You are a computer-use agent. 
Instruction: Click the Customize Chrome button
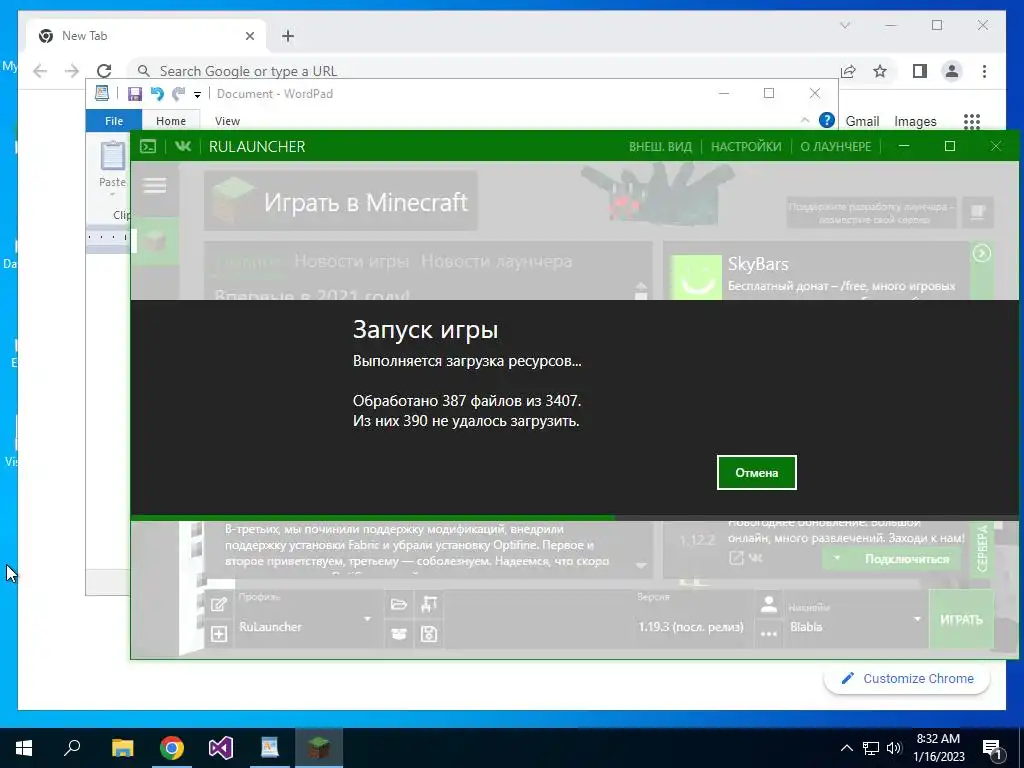pos(907,679)
